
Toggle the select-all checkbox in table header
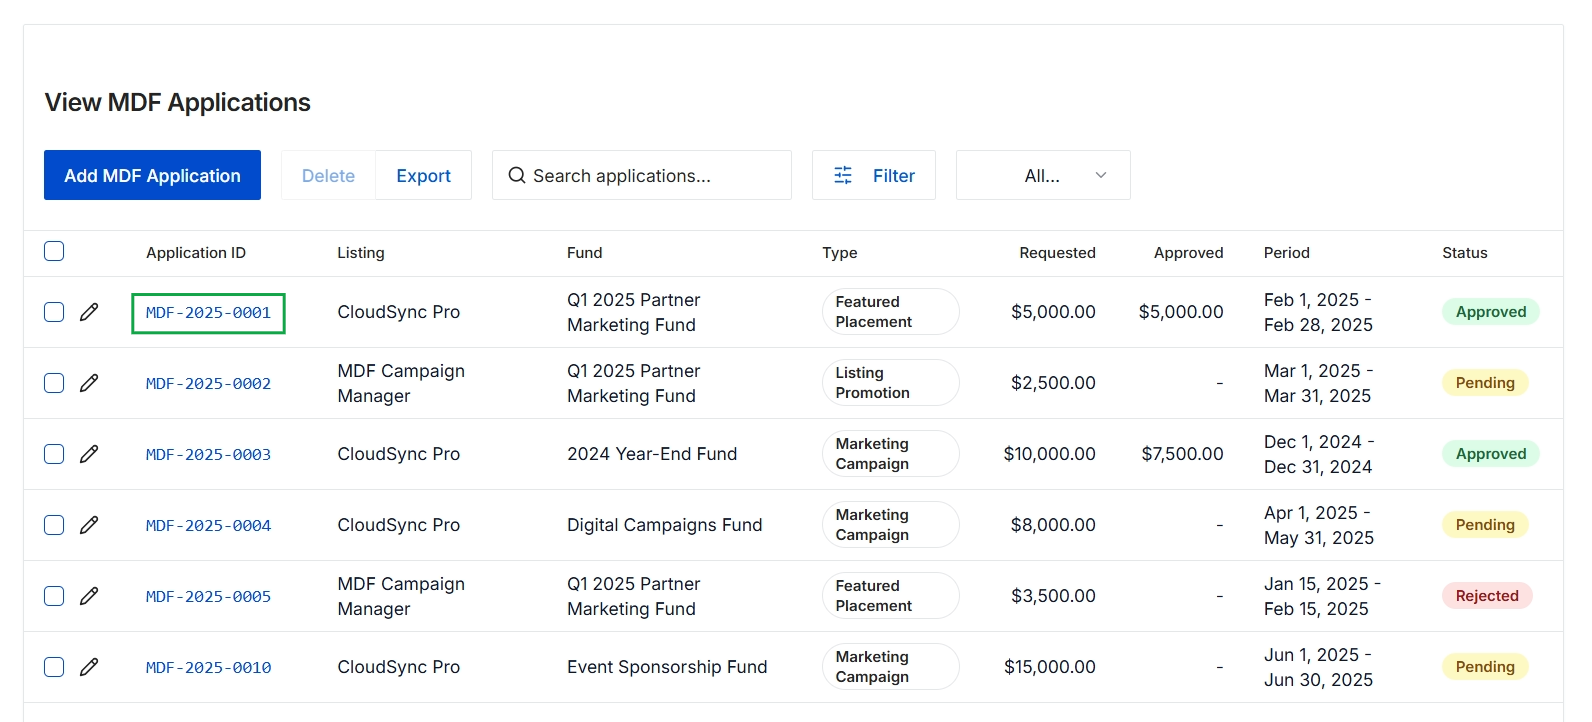pos(54,251)
